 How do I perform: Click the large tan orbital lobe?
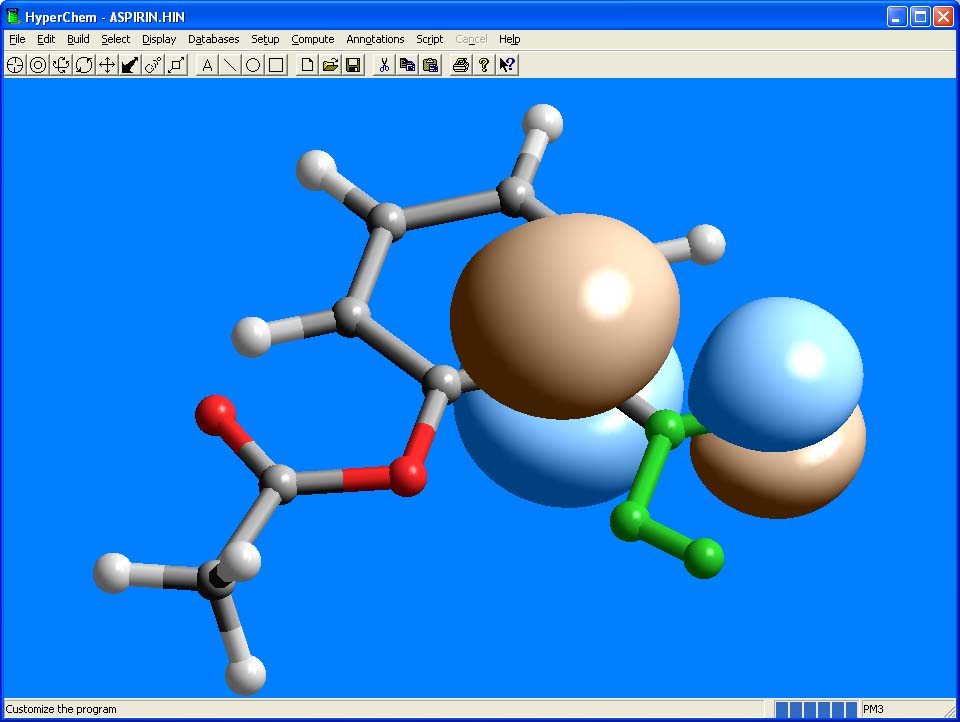(564, 315)
